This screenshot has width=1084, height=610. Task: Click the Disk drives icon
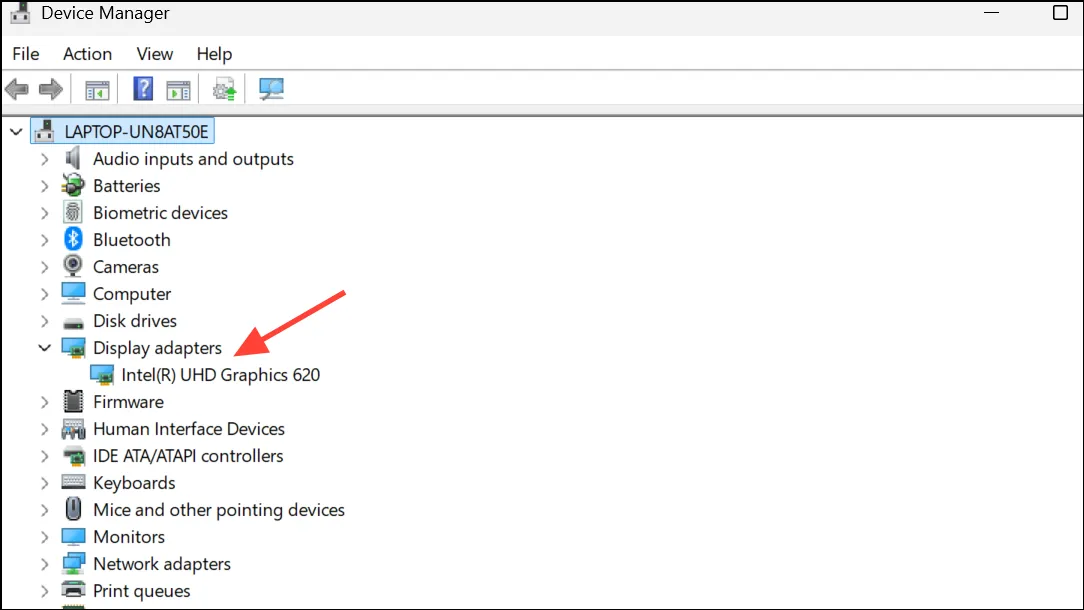click(x=73, y=323)
